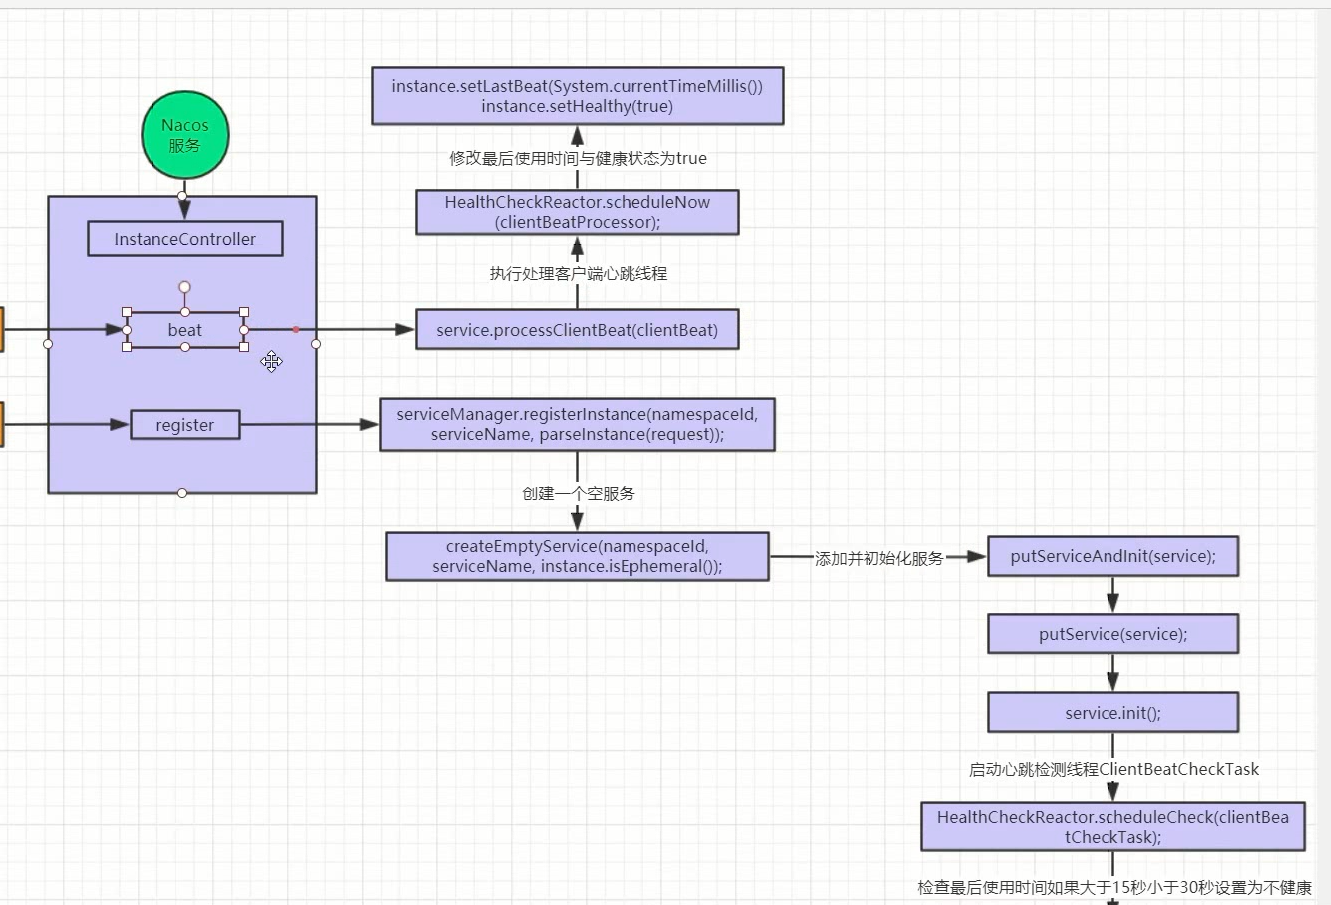Select the service.init() box

coord(1113,713)
